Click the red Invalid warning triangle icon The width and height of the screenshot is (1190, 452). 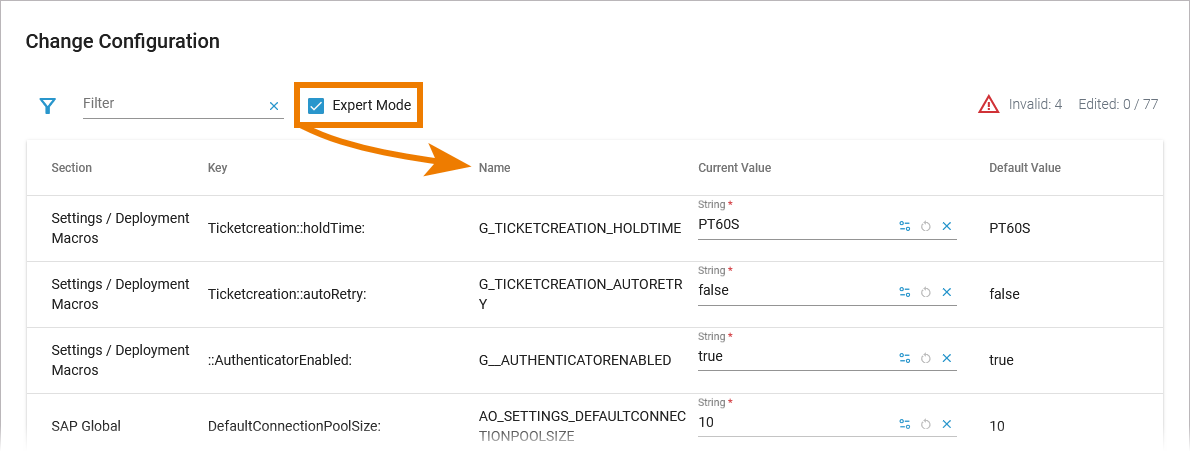pyautogui.click(x=989, y=104)
